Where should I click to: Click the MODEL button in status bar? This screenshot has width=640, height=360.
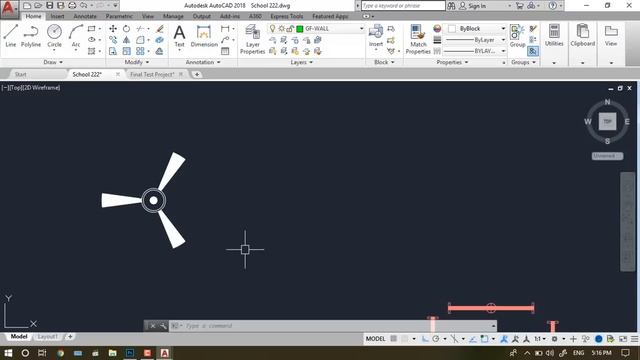[x=375, y=339]
